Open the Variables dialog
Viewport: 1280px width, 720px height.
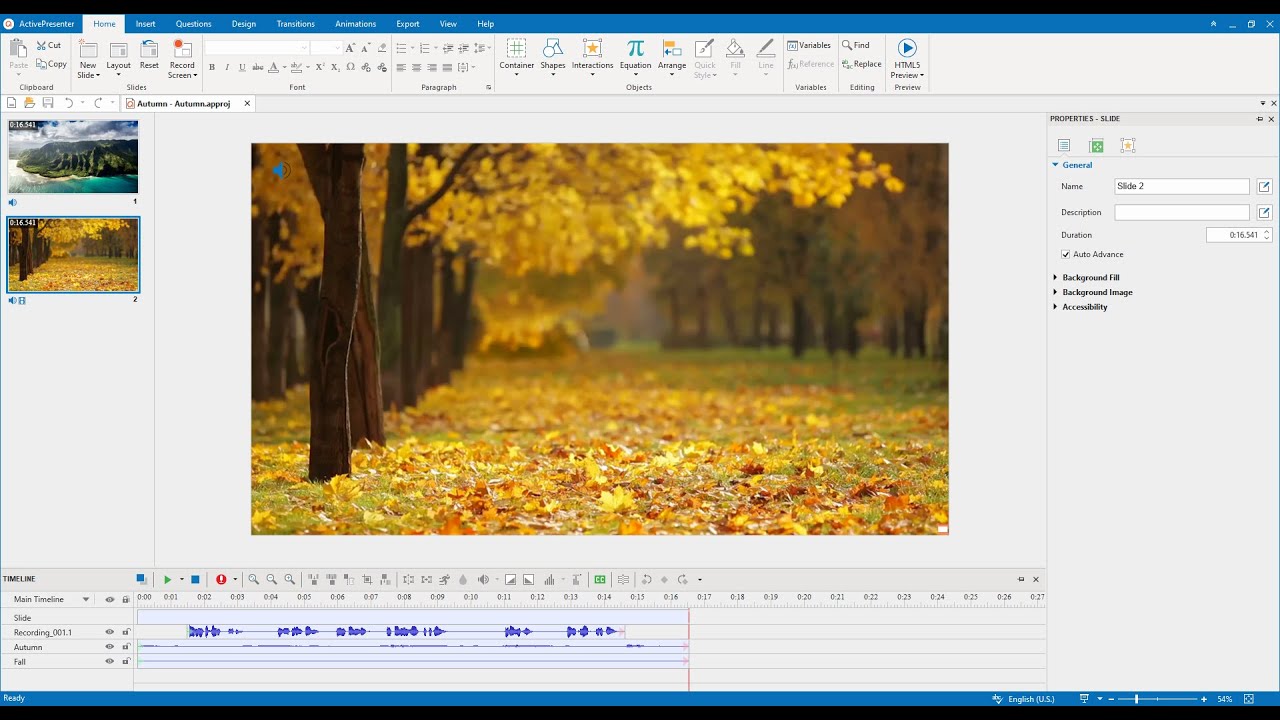coord(809,45)
